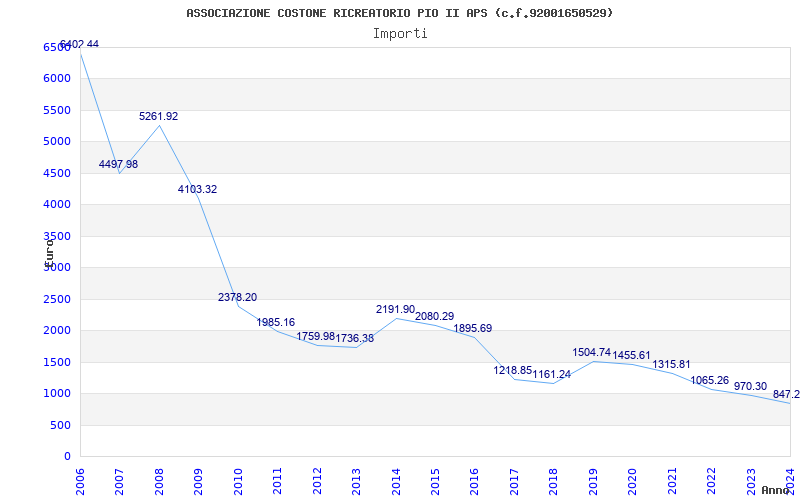Screen dimensions: 800x500
Task: Click data label 1161.24
Action: pyautogui.click(x=552, y=374)
